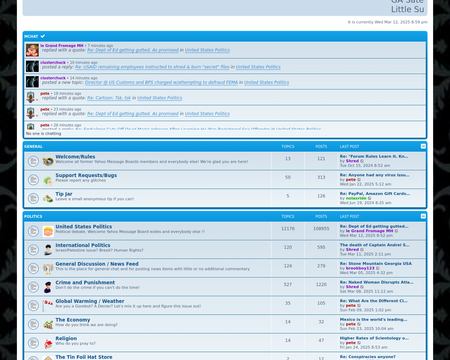Click the Welcome/Rules forum status icon
Image resolution: width=450 pixels, height=360 pixels.
tap(33, 161)
